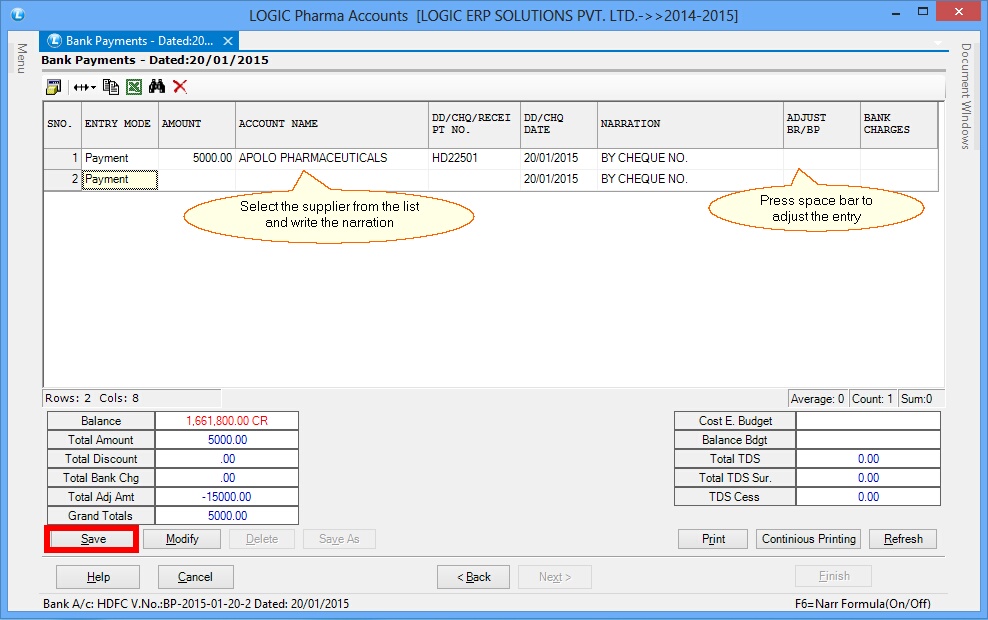Select the HD22501 cheque number cell
Image resolution: width=988 pixels, height=620 pixels.
(x=474, y=158)
